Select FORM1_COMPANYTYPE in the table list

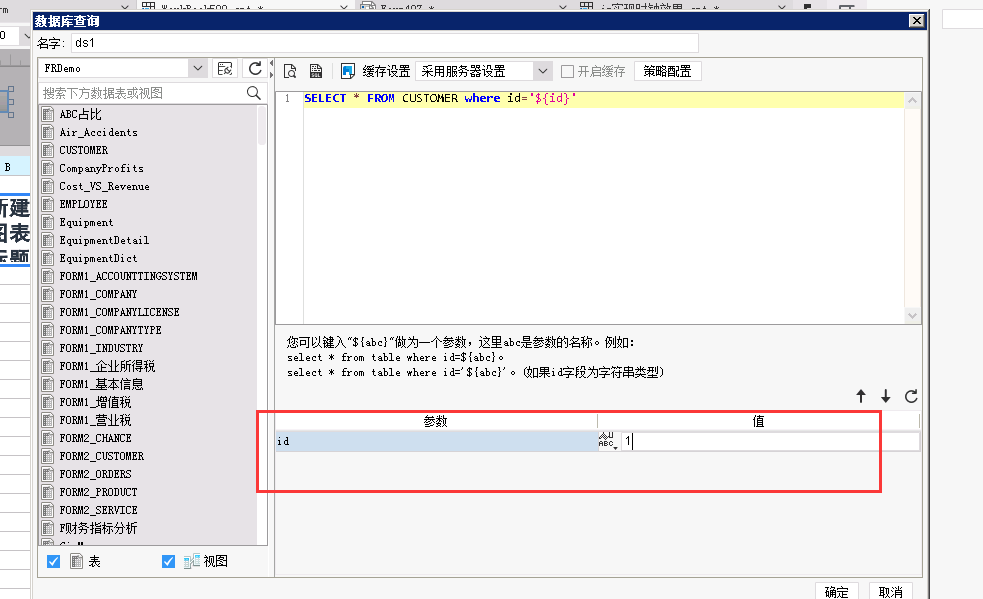coord(110,330)
